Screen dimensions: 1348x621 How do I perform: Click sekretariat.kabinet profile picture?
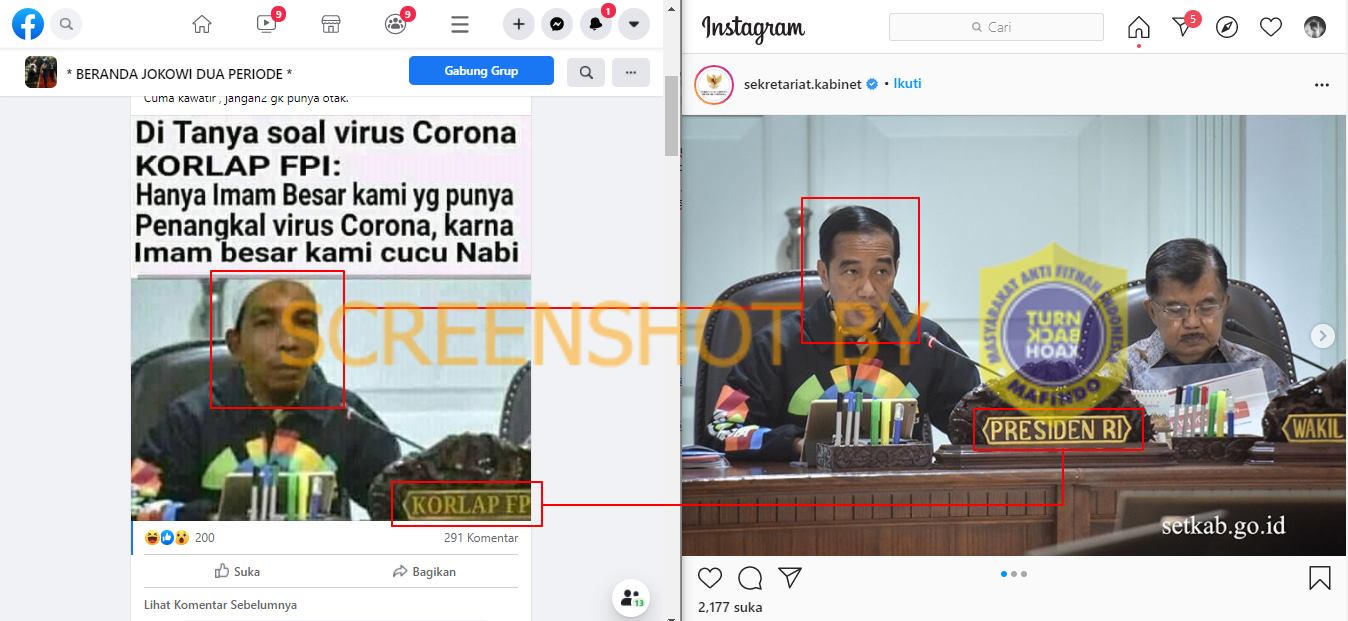pyautogui.click(x=714, y=84)
